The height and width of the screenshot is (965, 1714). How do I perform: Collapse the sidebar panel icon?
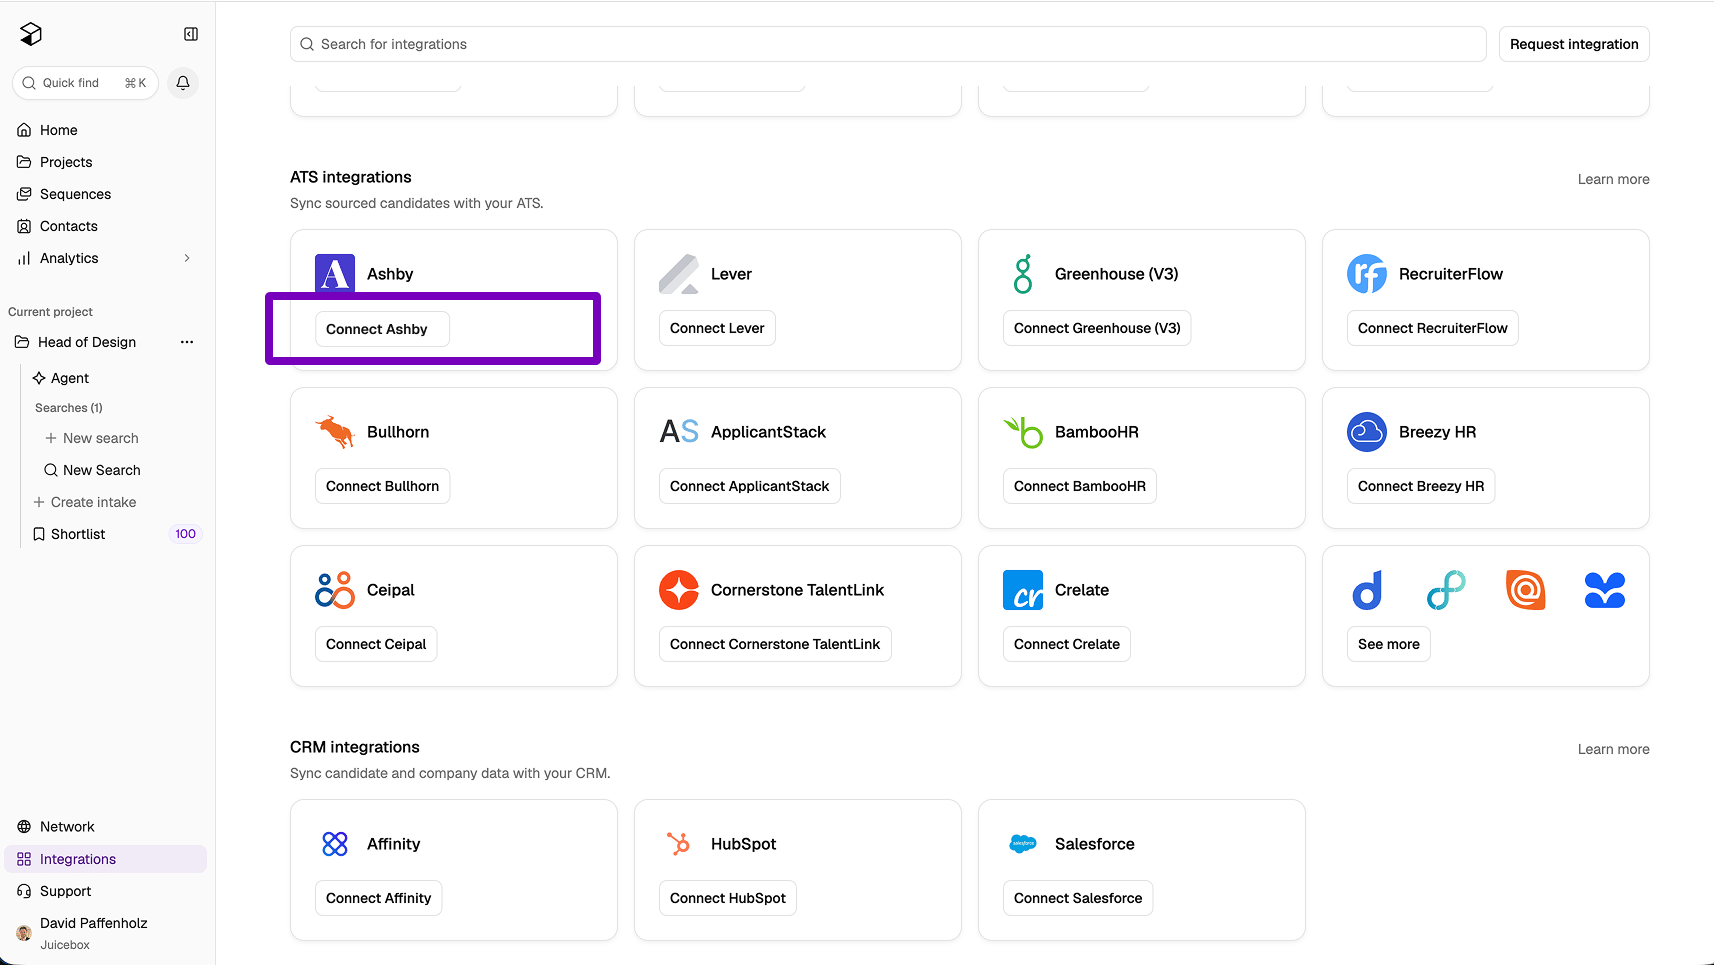pos(191,34)
